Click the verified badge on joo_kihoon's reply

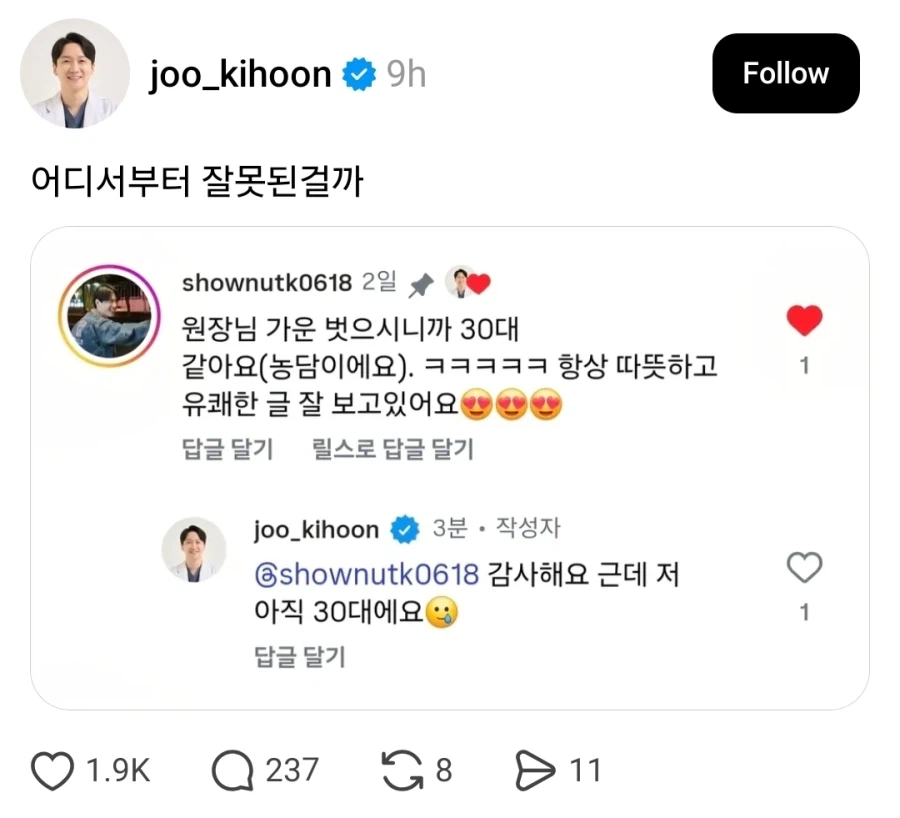(405, 530)
